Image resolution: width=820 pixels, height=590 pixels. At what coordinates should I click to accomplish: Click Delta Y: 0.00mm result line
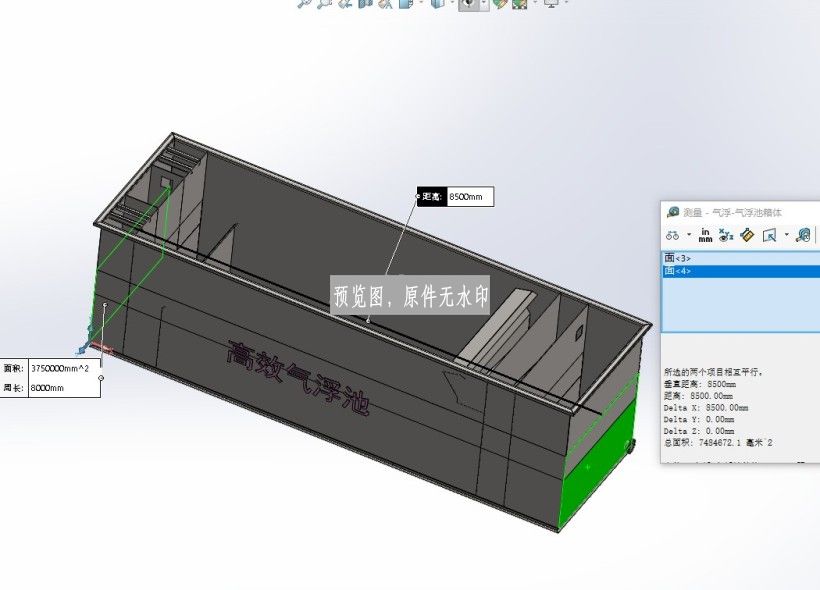point(699,419)
